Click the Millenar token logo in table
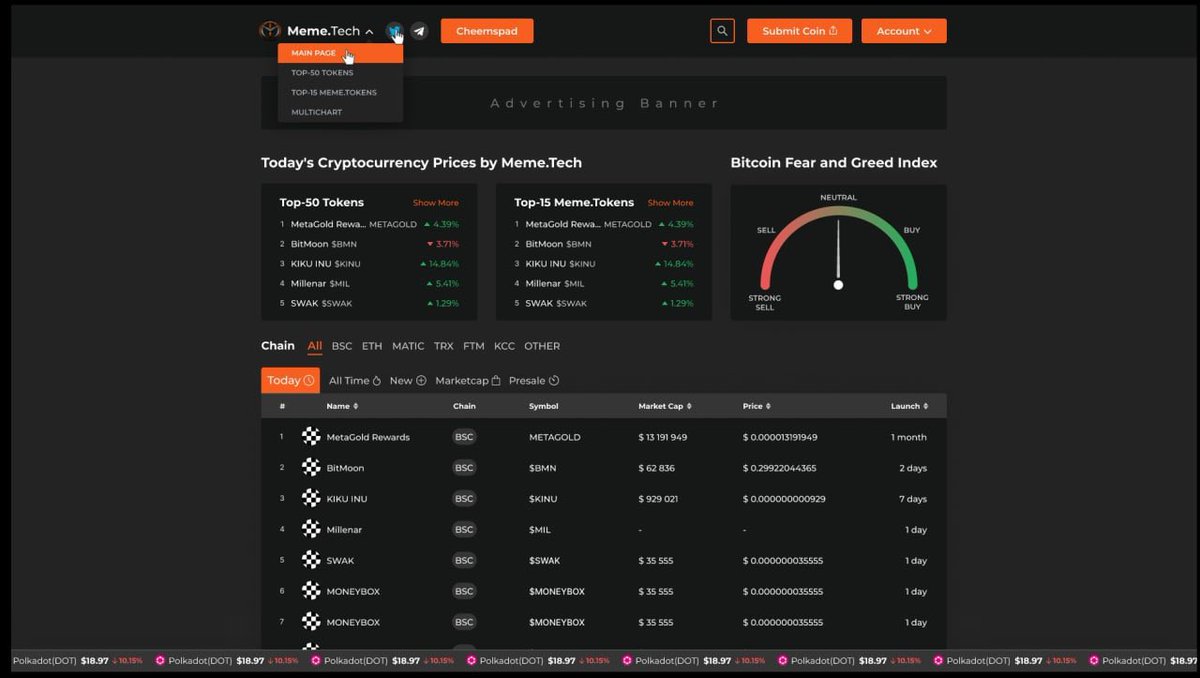 (x=311, y=530)
